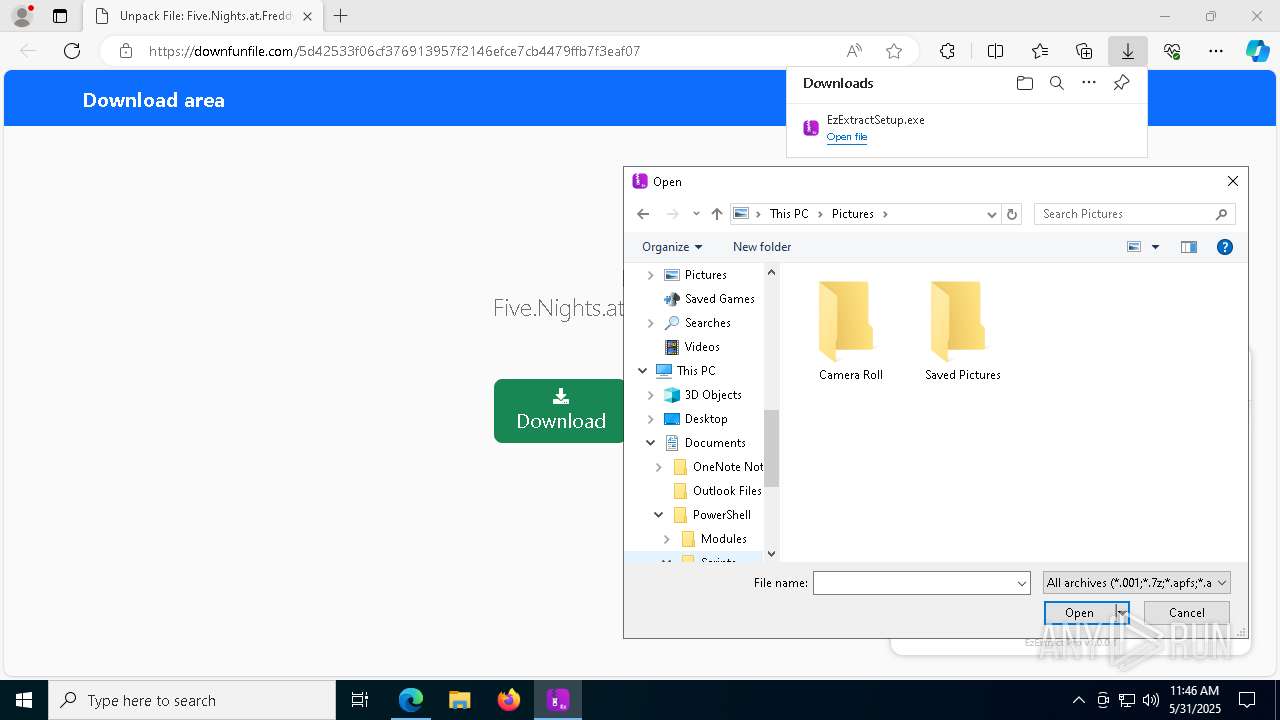Go back arrow in Open dialog

coord(643,214)
